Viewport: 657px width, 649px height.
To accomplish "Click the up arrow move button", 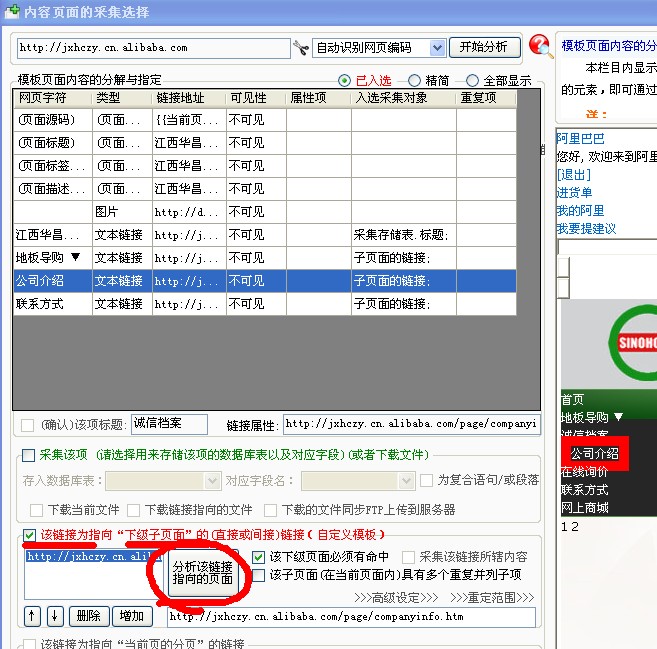I will (x=33, y=616).
